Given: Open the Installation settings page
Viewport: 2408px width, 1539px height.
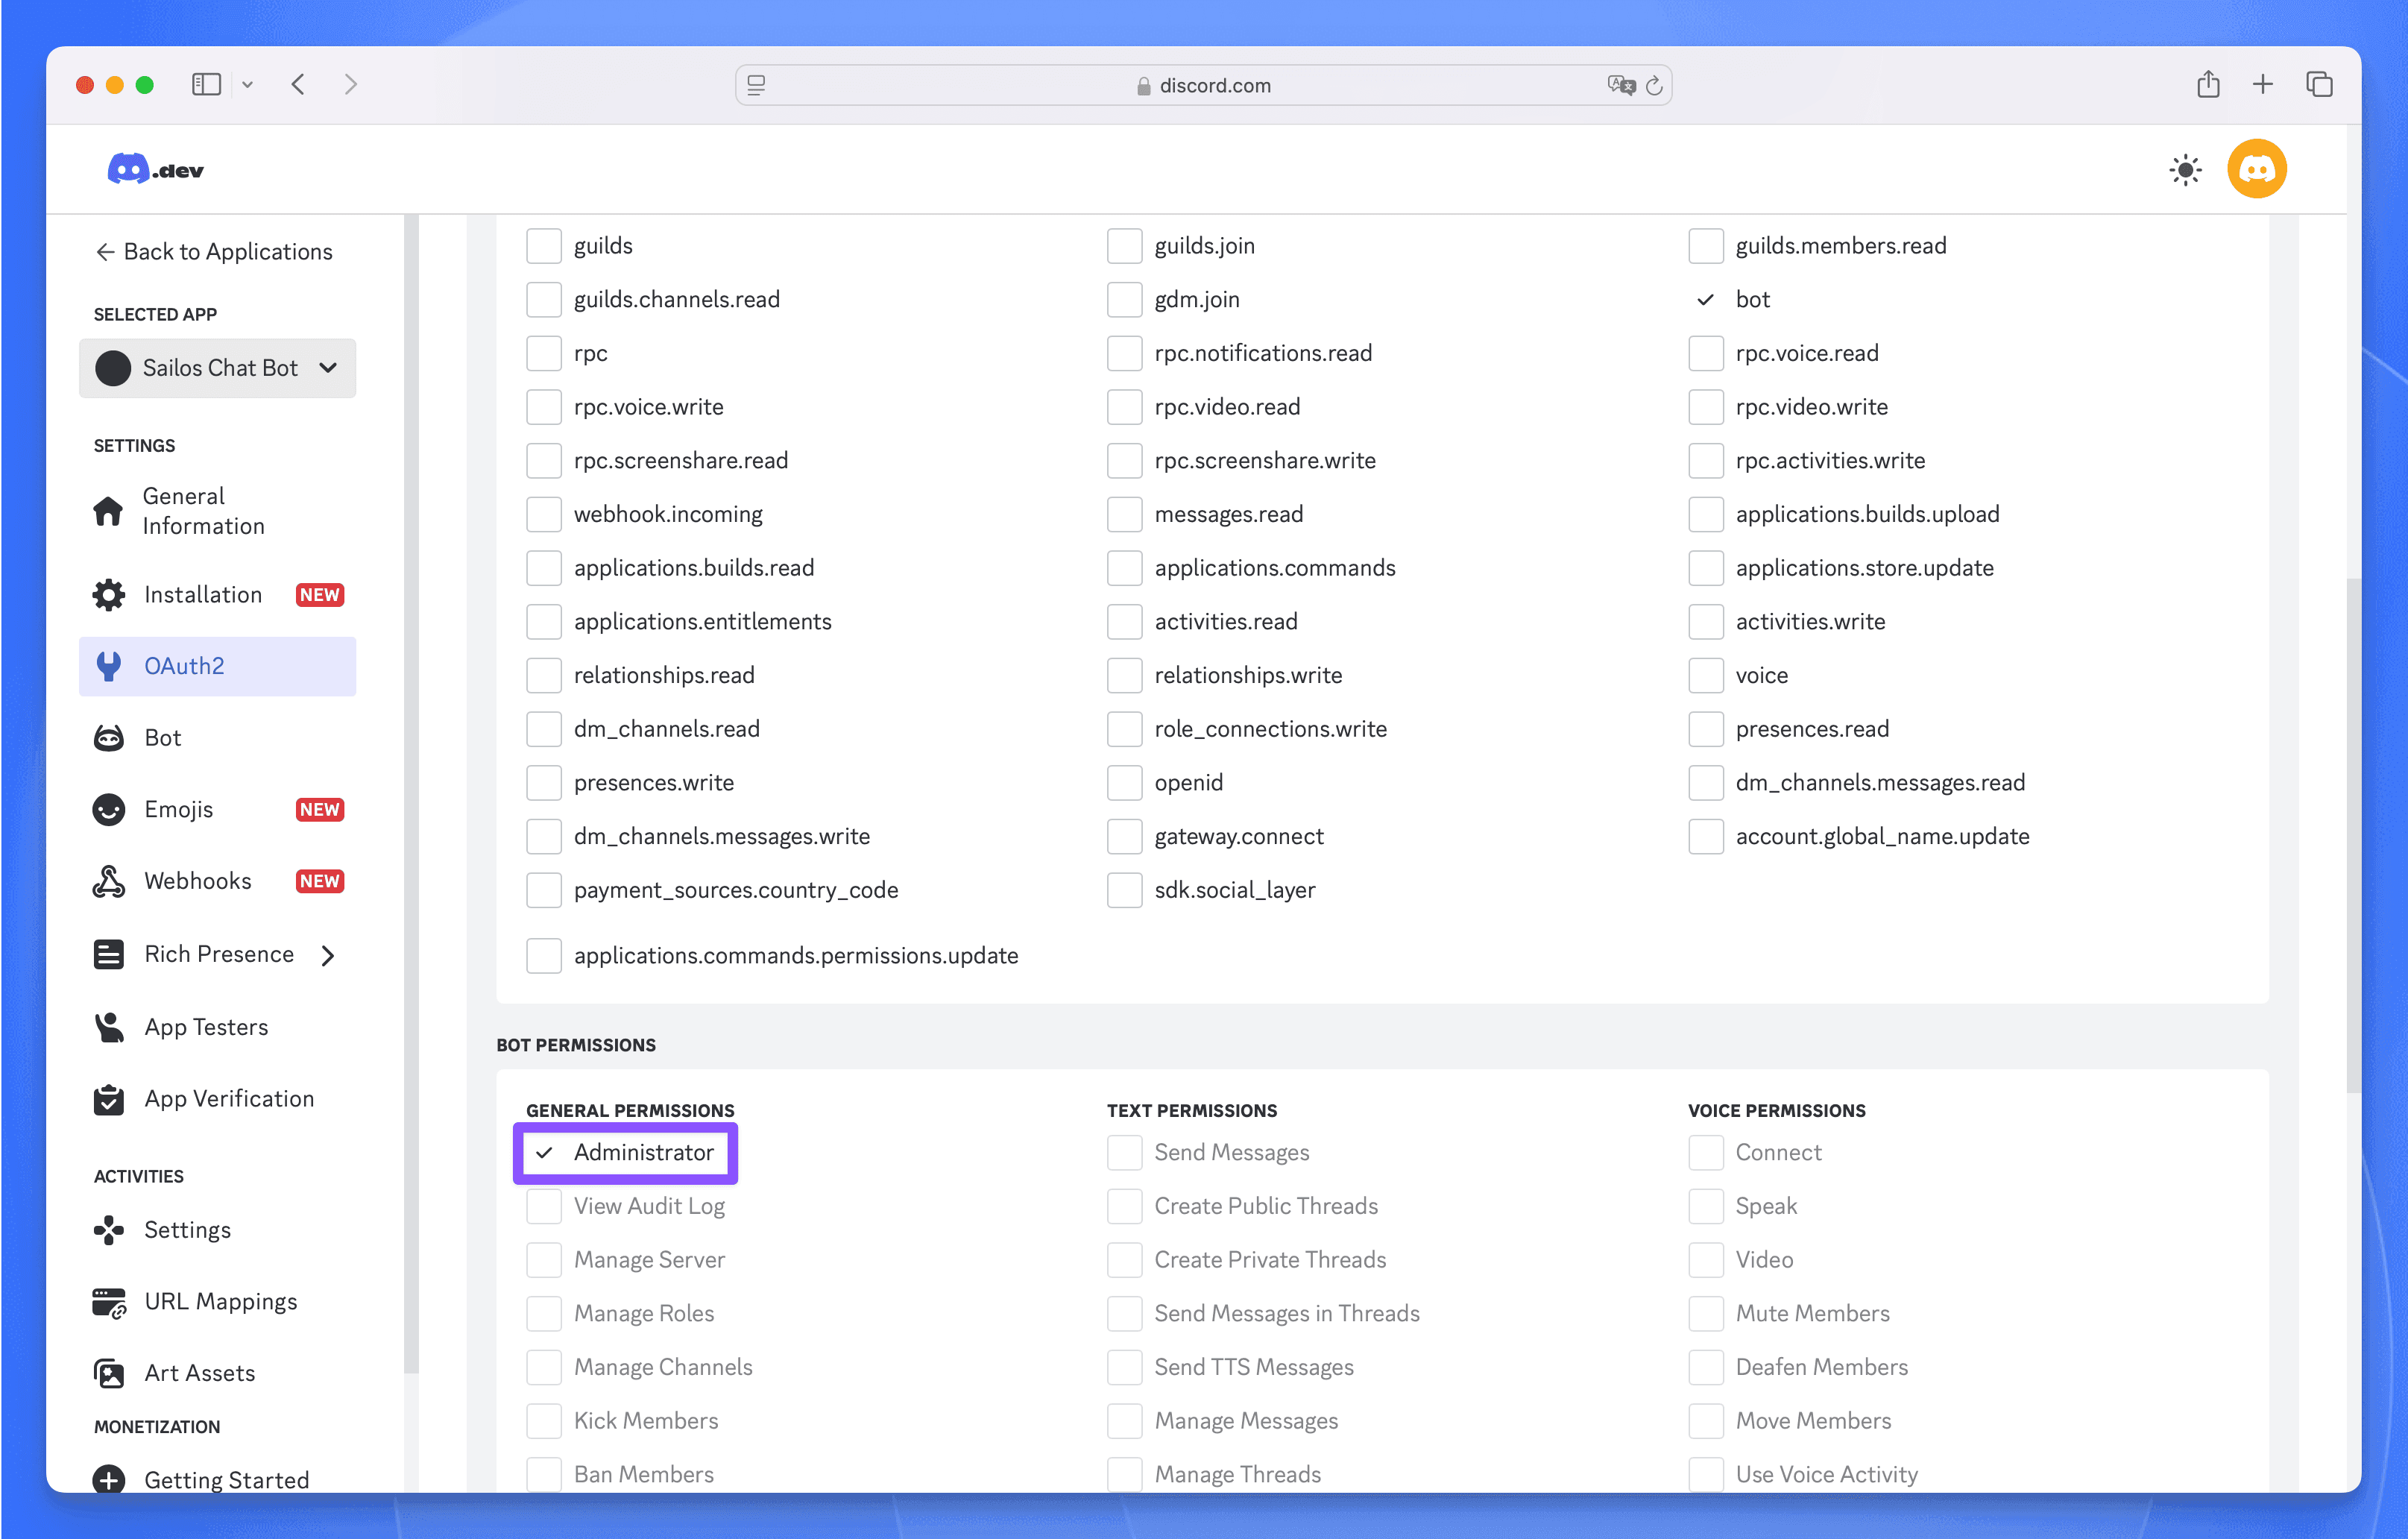Looking at the screenshot, I should 203,595.
